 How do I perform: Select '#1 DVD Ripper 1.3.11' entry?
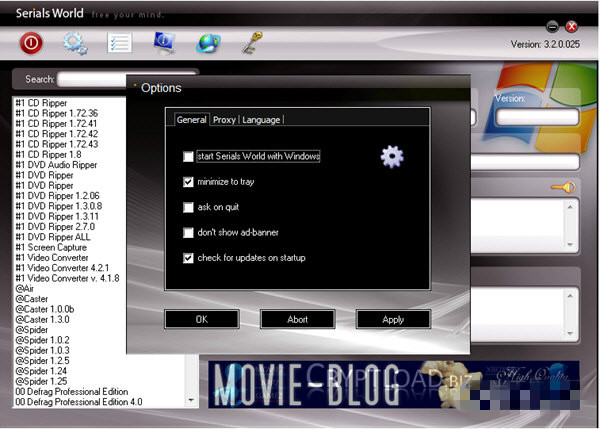coord(57,217)
